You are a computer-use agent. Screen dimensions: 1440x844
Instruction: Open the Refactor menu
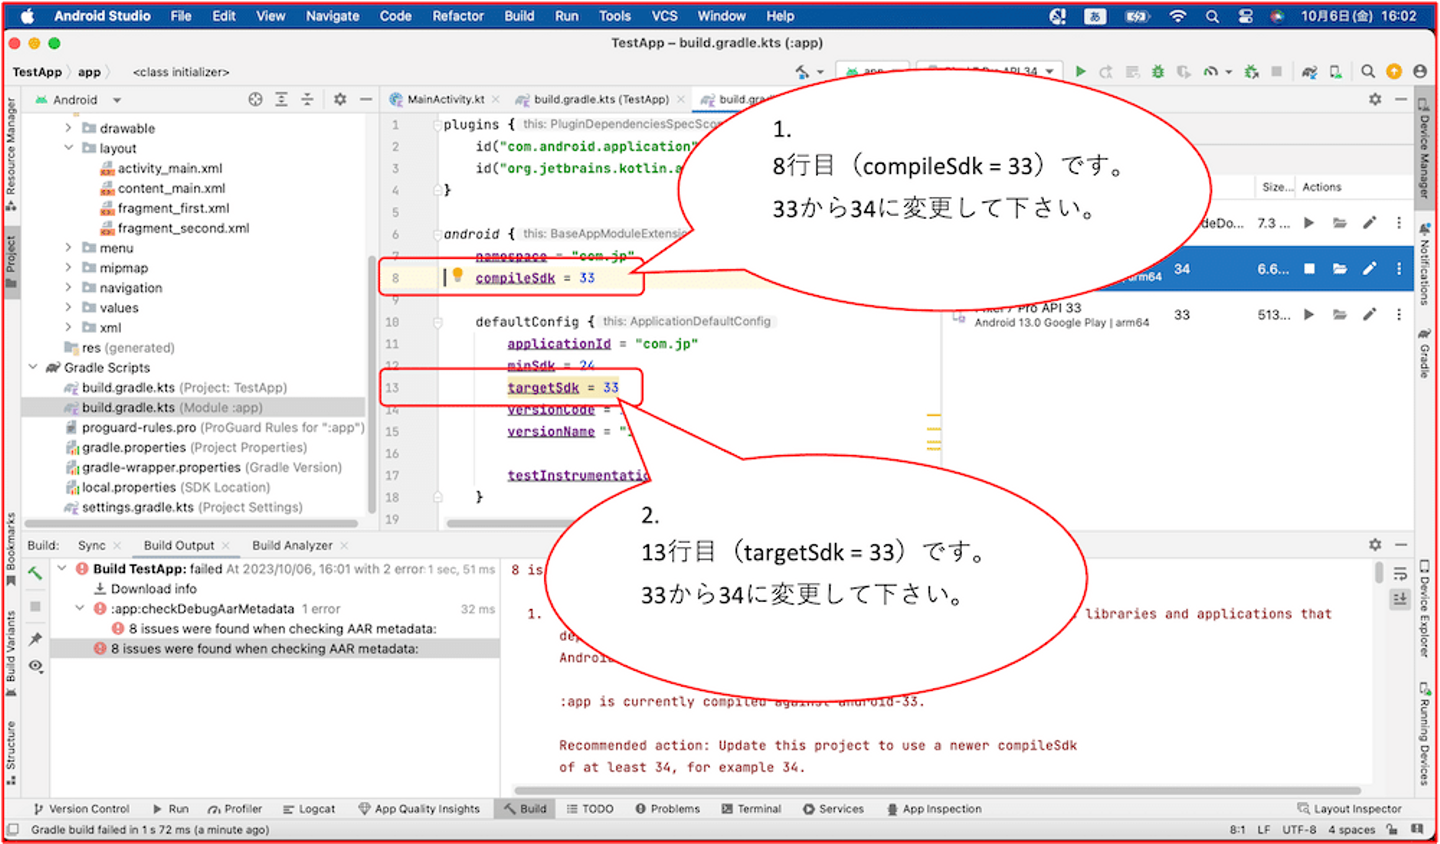coord(457,16)
